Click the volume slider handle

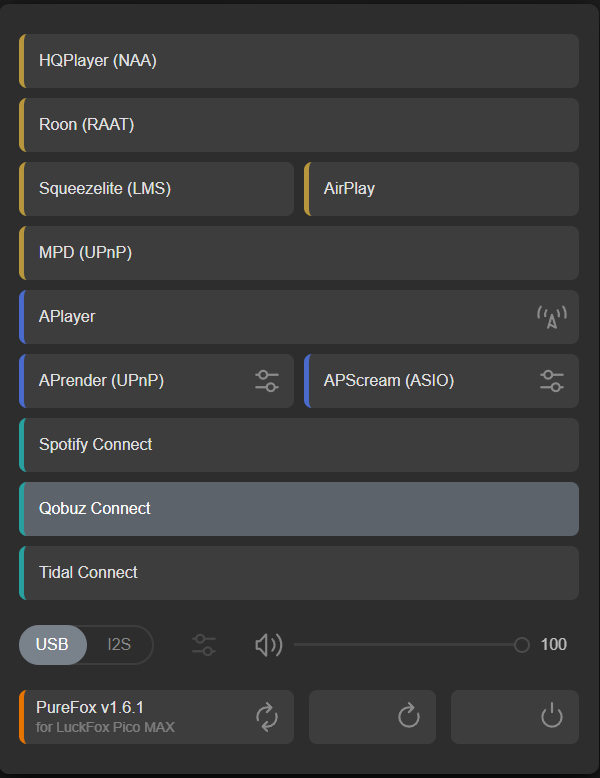(521, 645)
